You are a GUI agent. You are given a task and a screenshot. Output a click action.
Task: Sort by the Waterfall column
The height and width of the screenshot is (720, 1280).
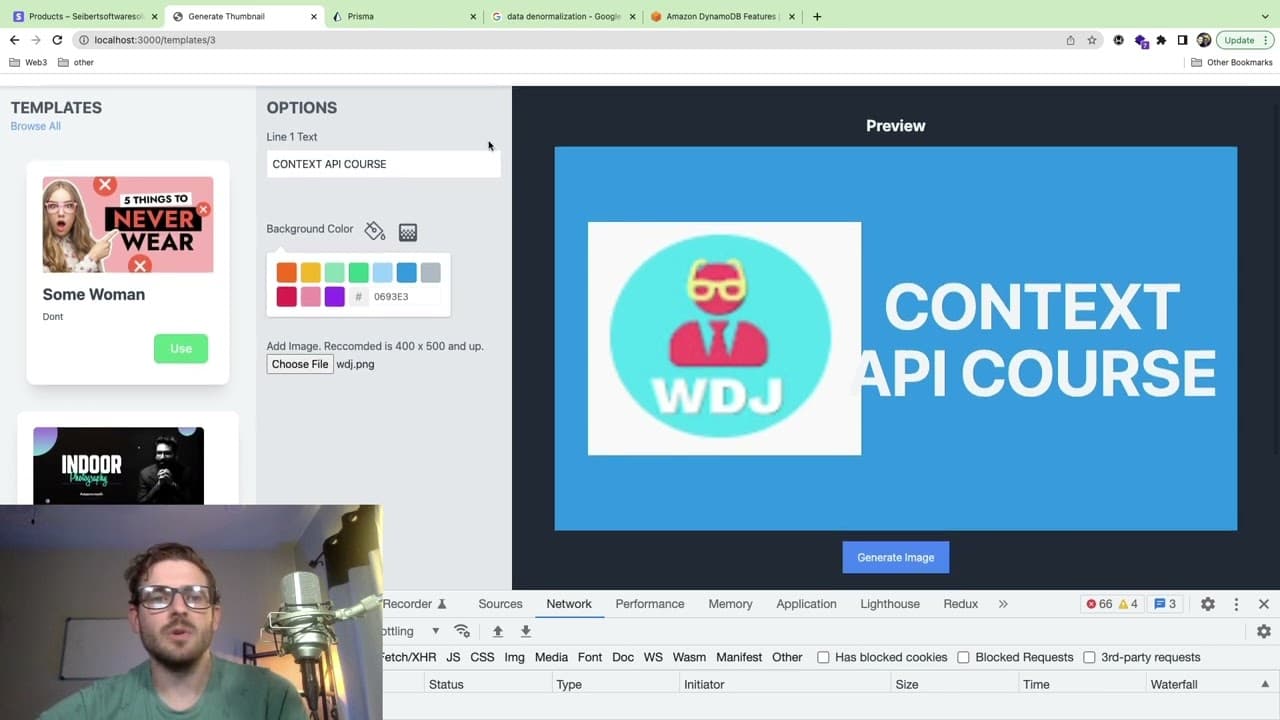pyautogui.click(x=1210, y=684)
